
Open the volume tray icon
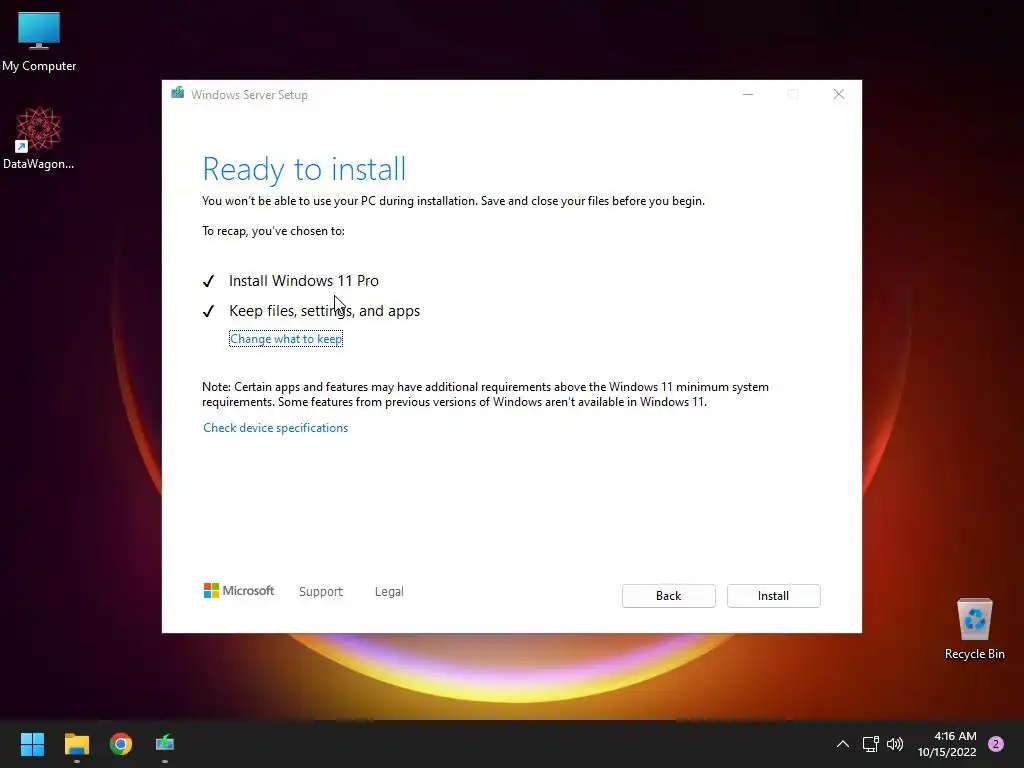click(895, 744)
